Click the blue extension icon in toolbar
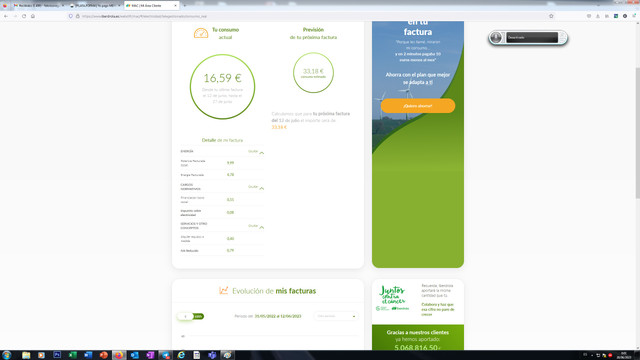640x360 pixels. pos(616,16)
